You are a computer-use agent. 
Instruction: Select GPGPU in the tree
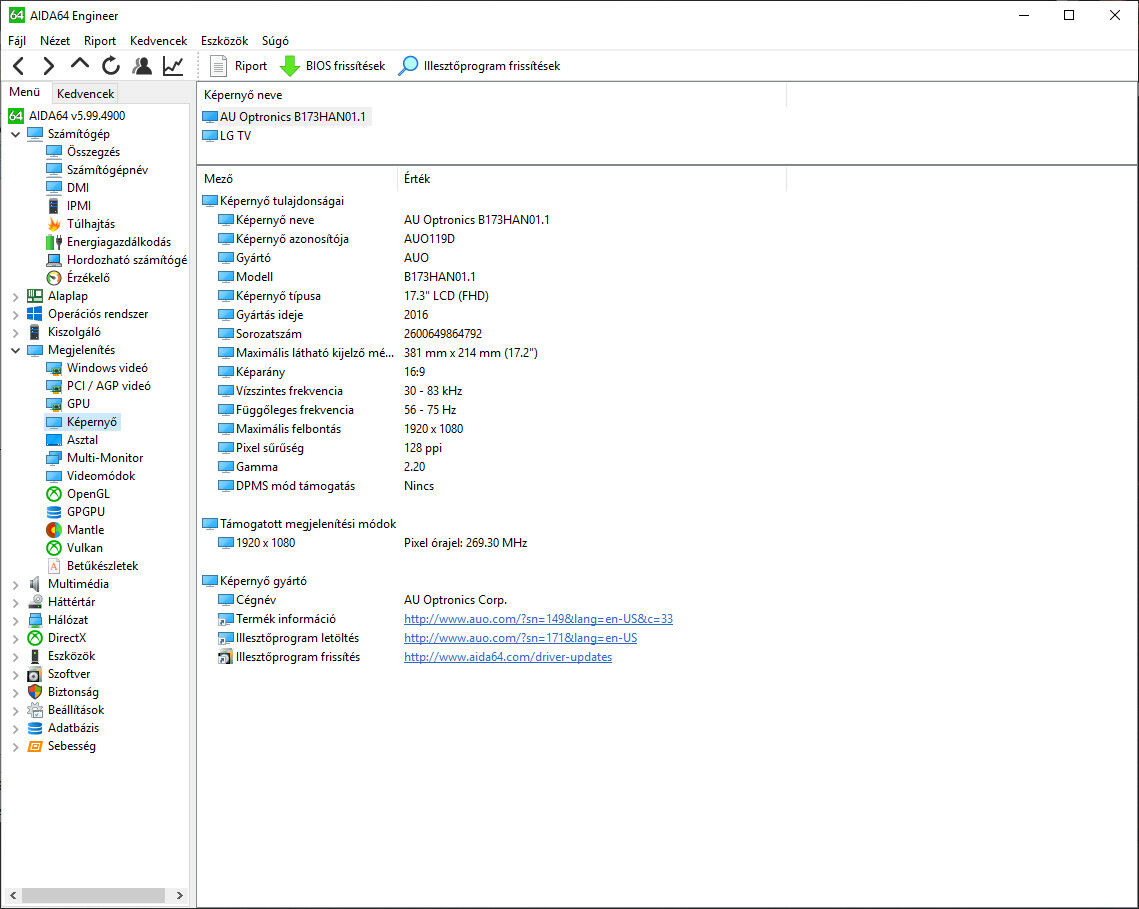(86, 512)
